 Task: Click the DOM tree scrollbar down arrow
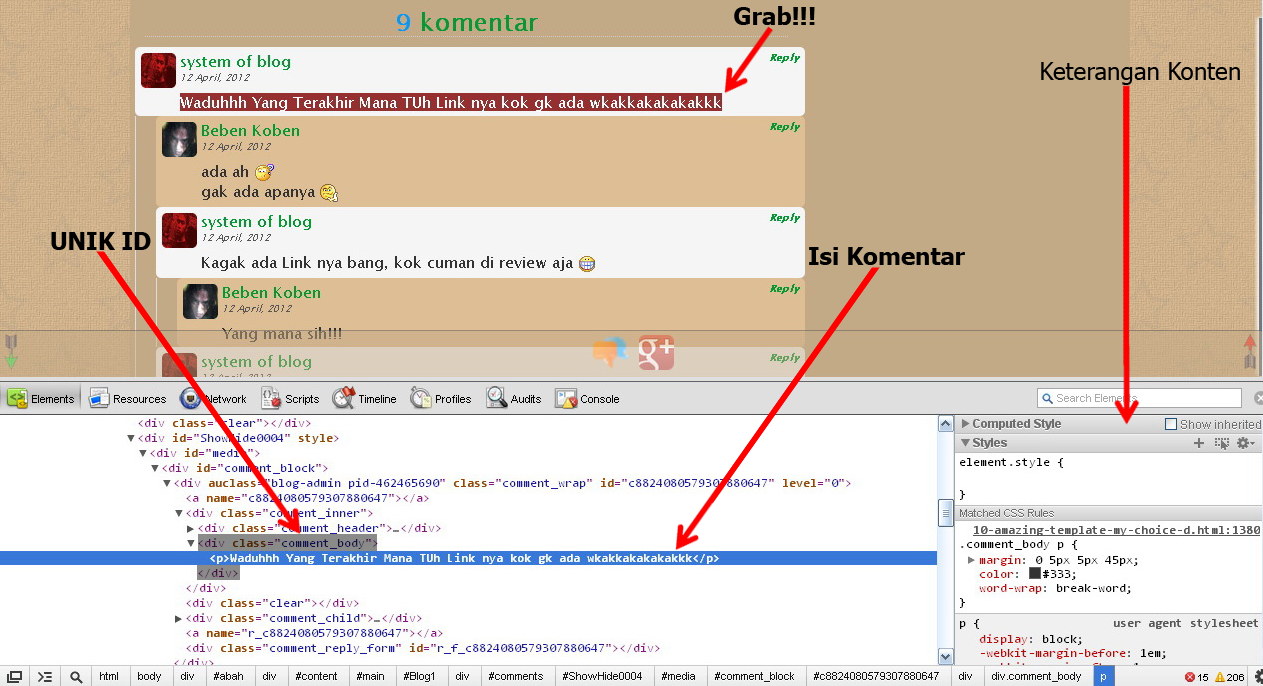click(946, 657)
